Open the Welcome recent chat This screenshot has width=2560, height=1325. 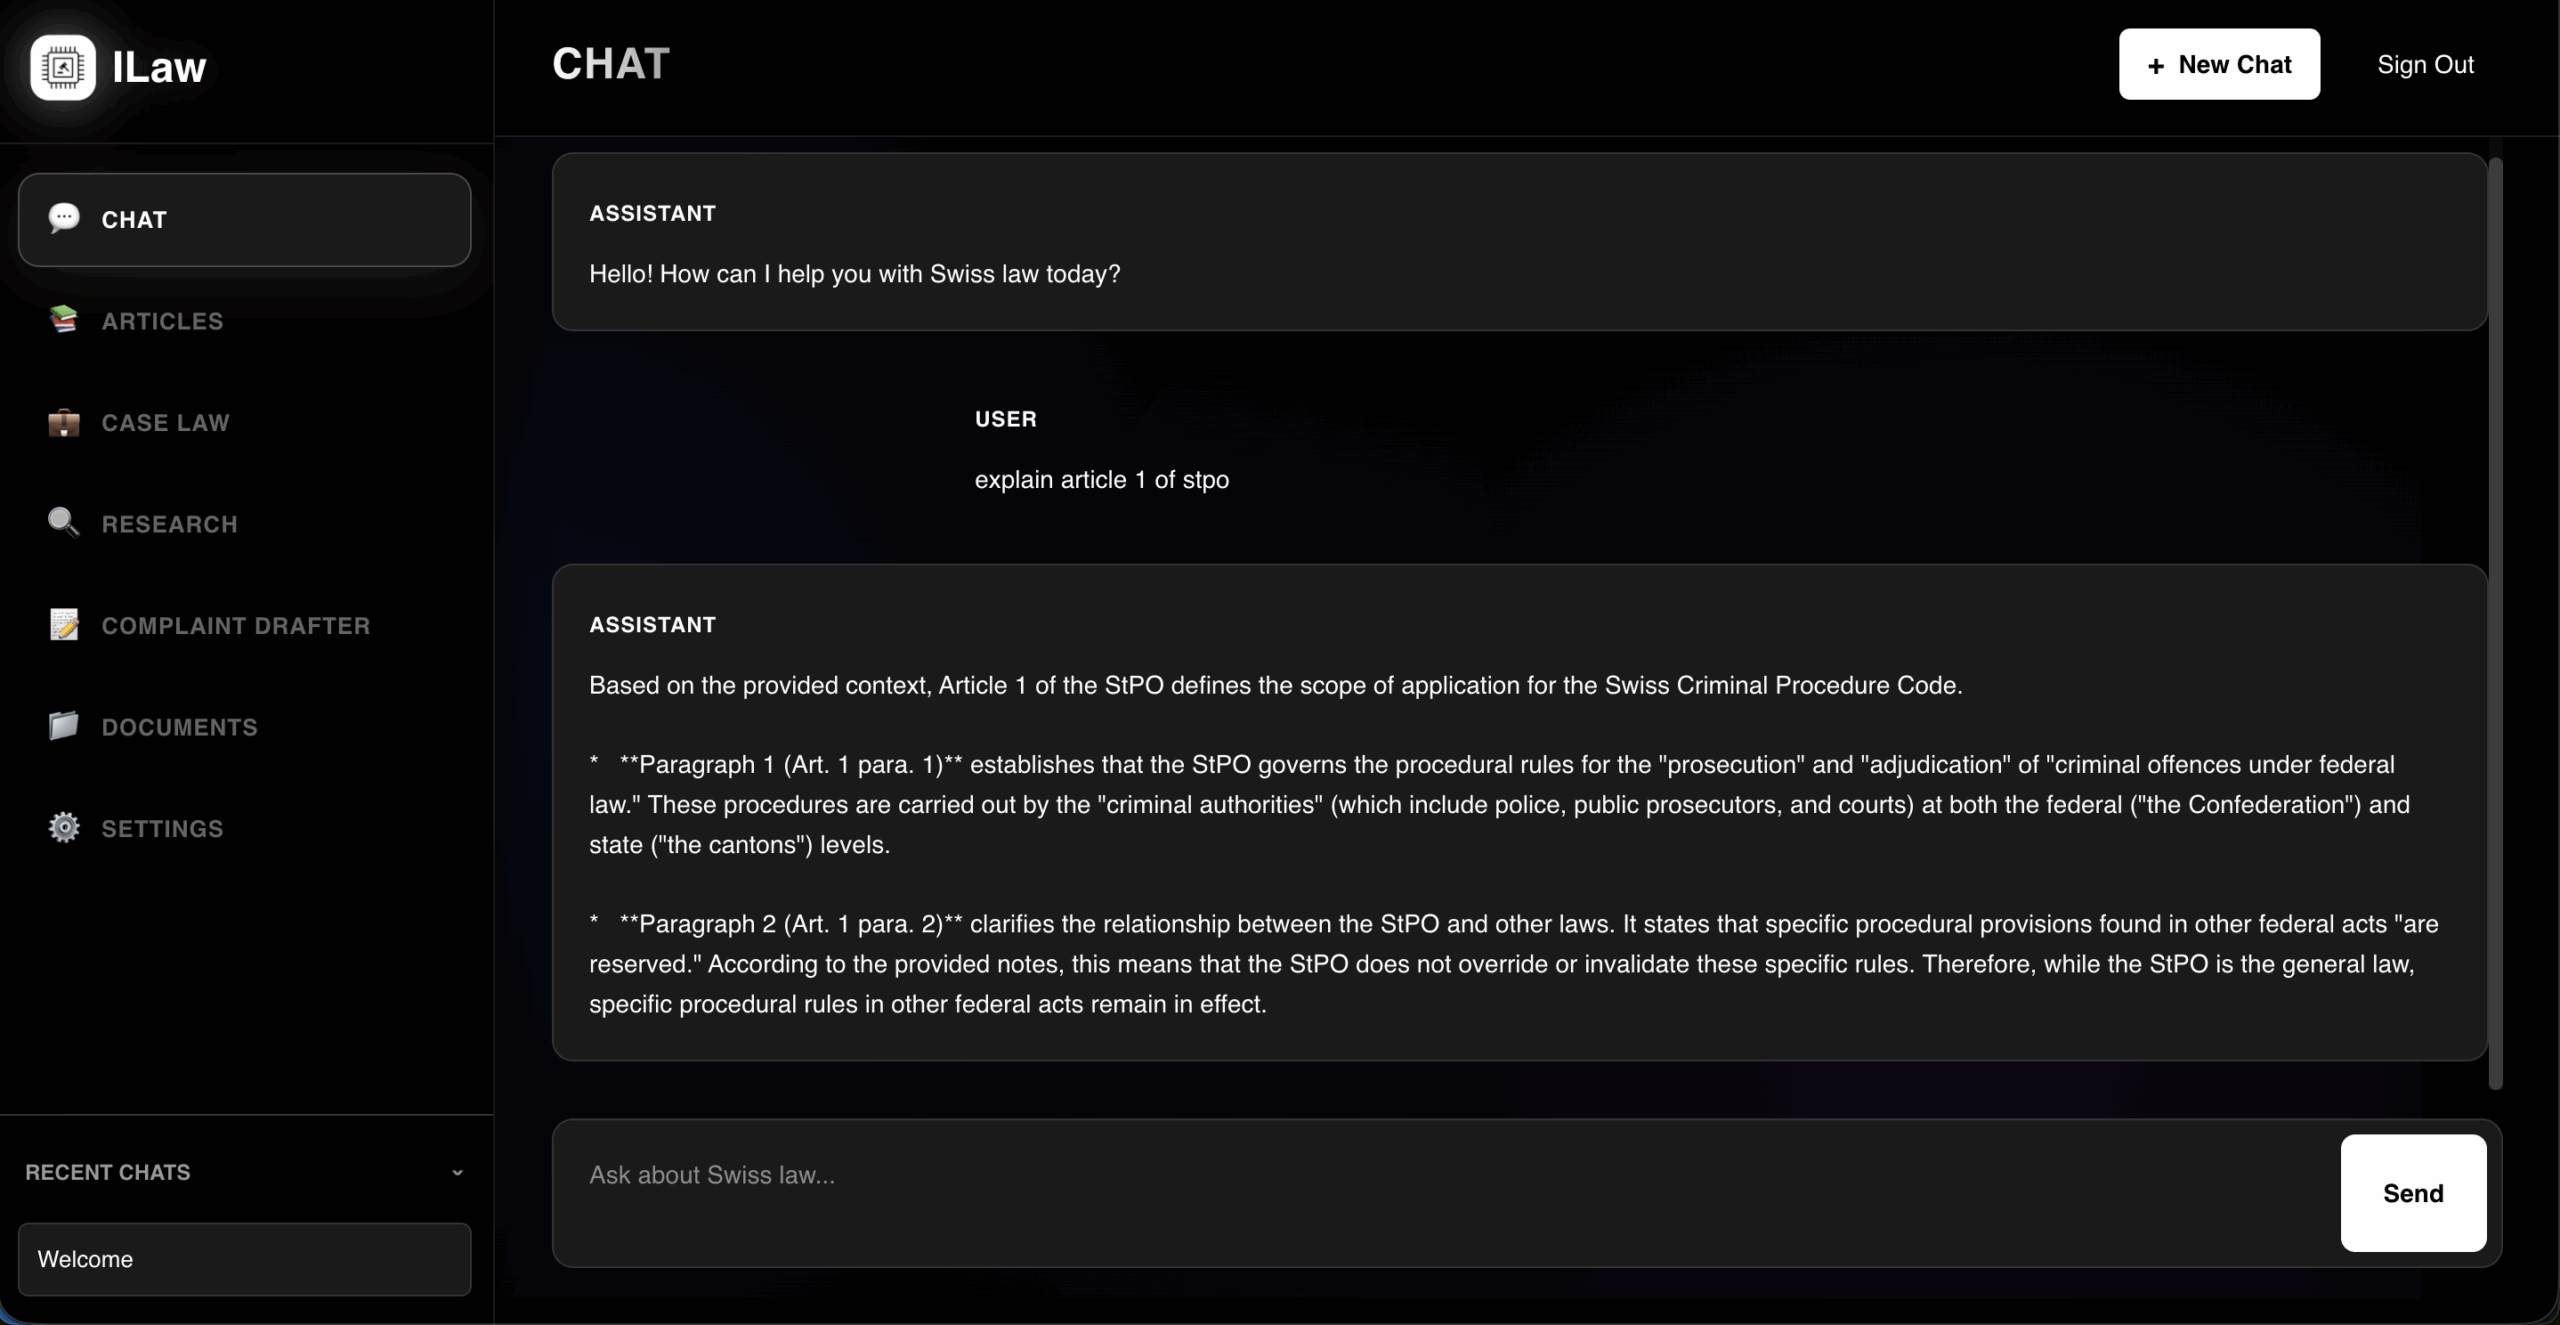pyautogui.click(x=244, y=1259)
